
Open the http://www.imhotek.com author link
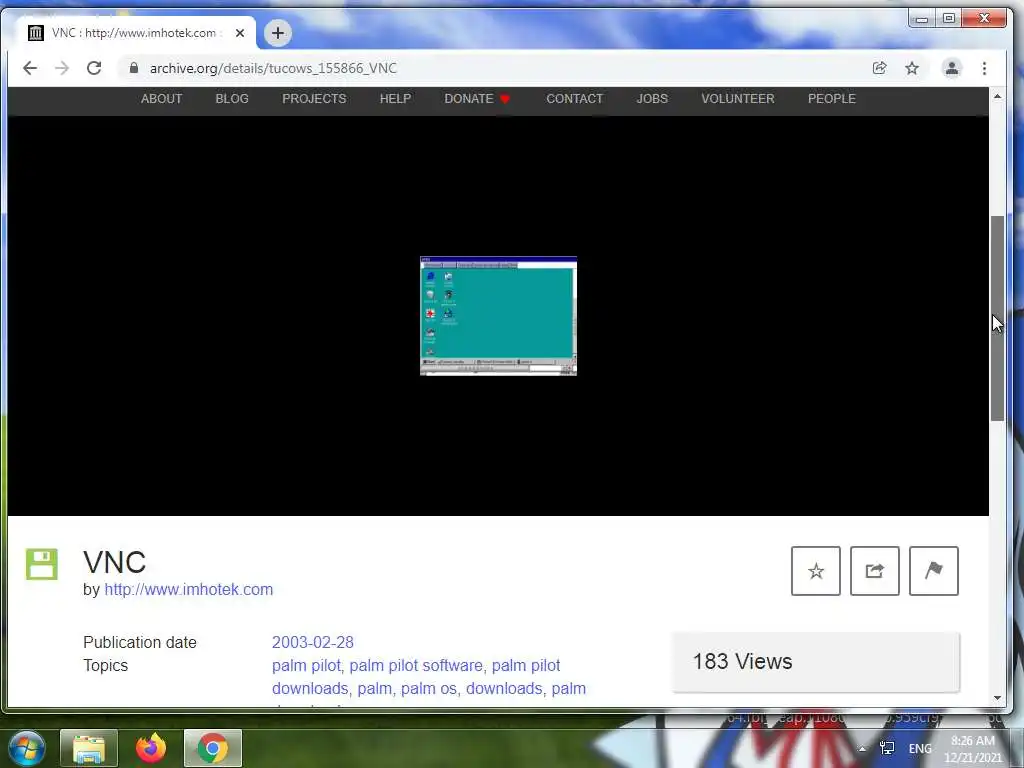pos(189,589)
